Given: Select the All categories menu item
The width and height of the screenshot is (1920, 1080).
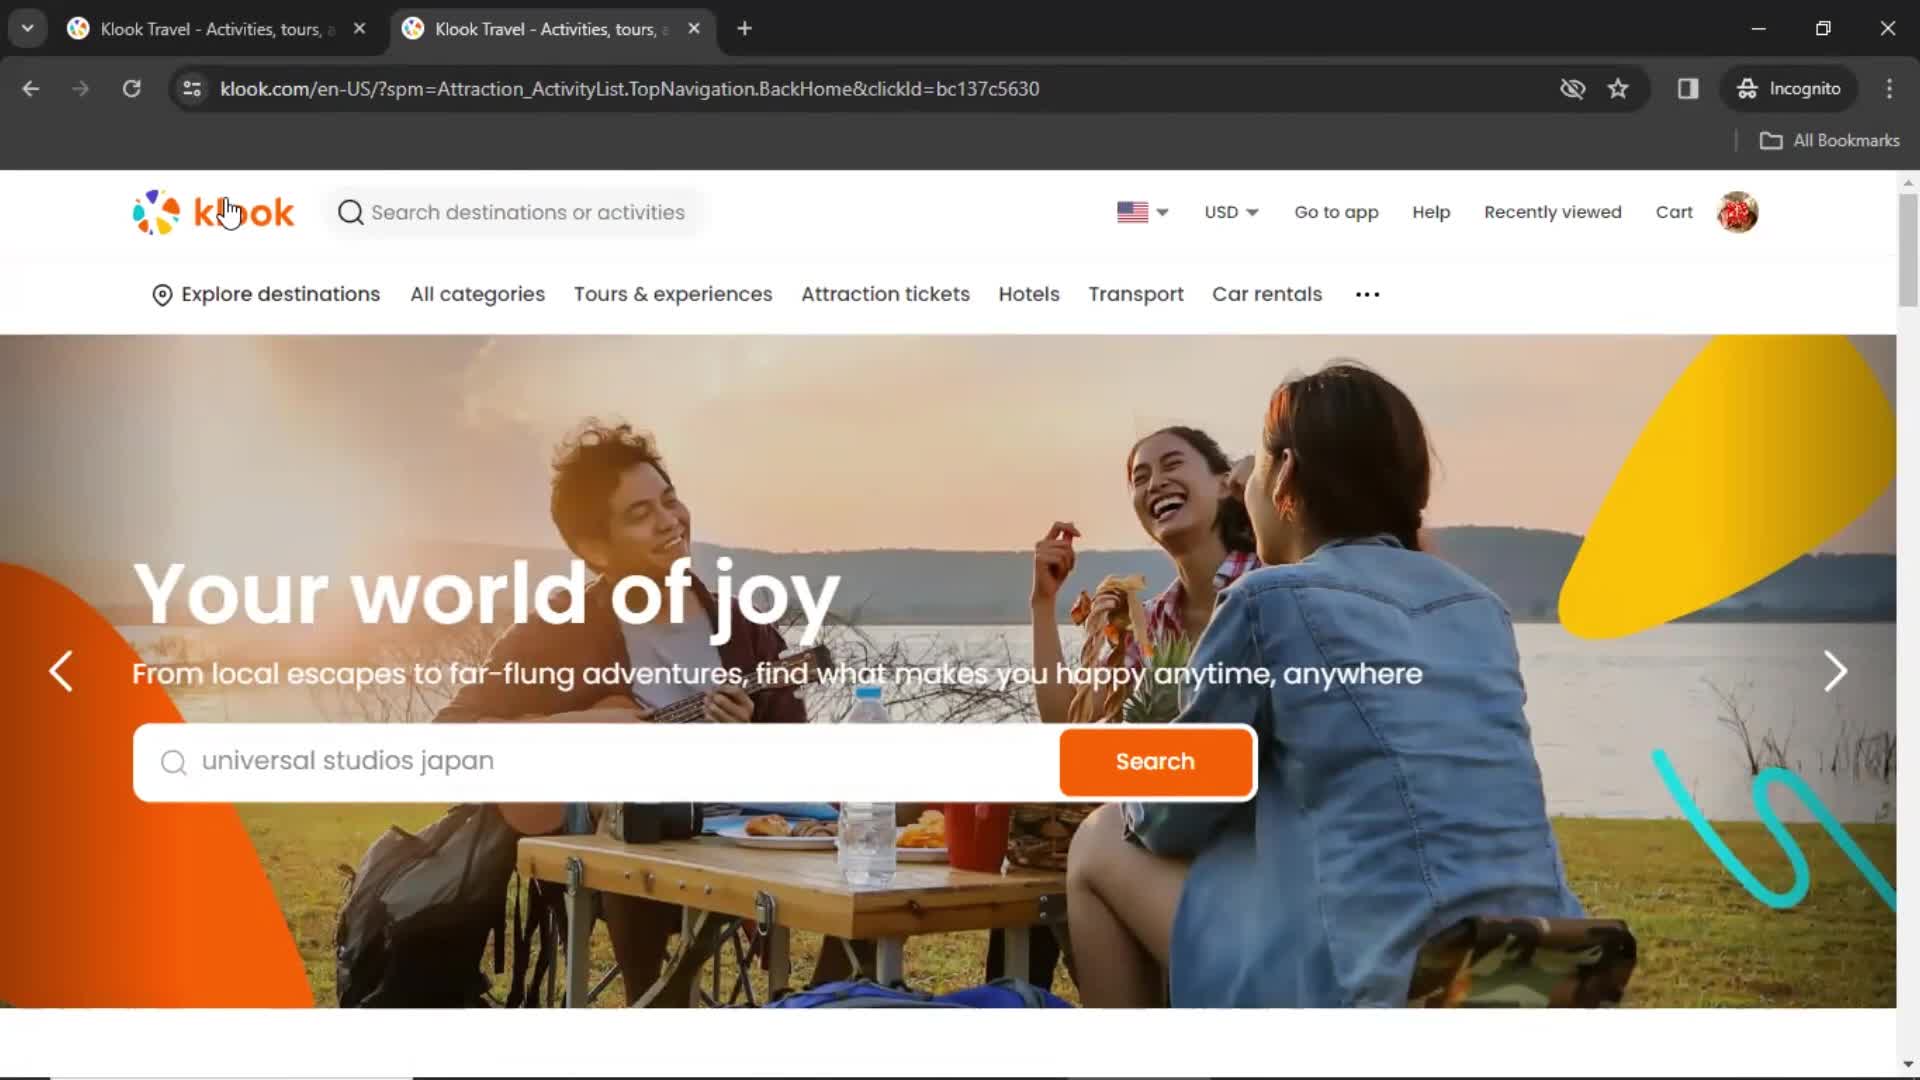Looking at the screenshot, I should [477, 293].
